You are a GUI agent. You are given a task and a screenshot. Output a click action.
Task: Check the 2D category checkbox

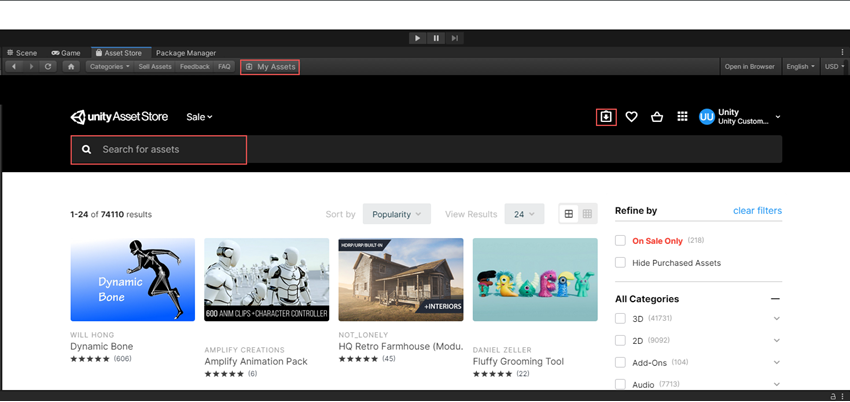pyautogui.click(x=620, y=341)
